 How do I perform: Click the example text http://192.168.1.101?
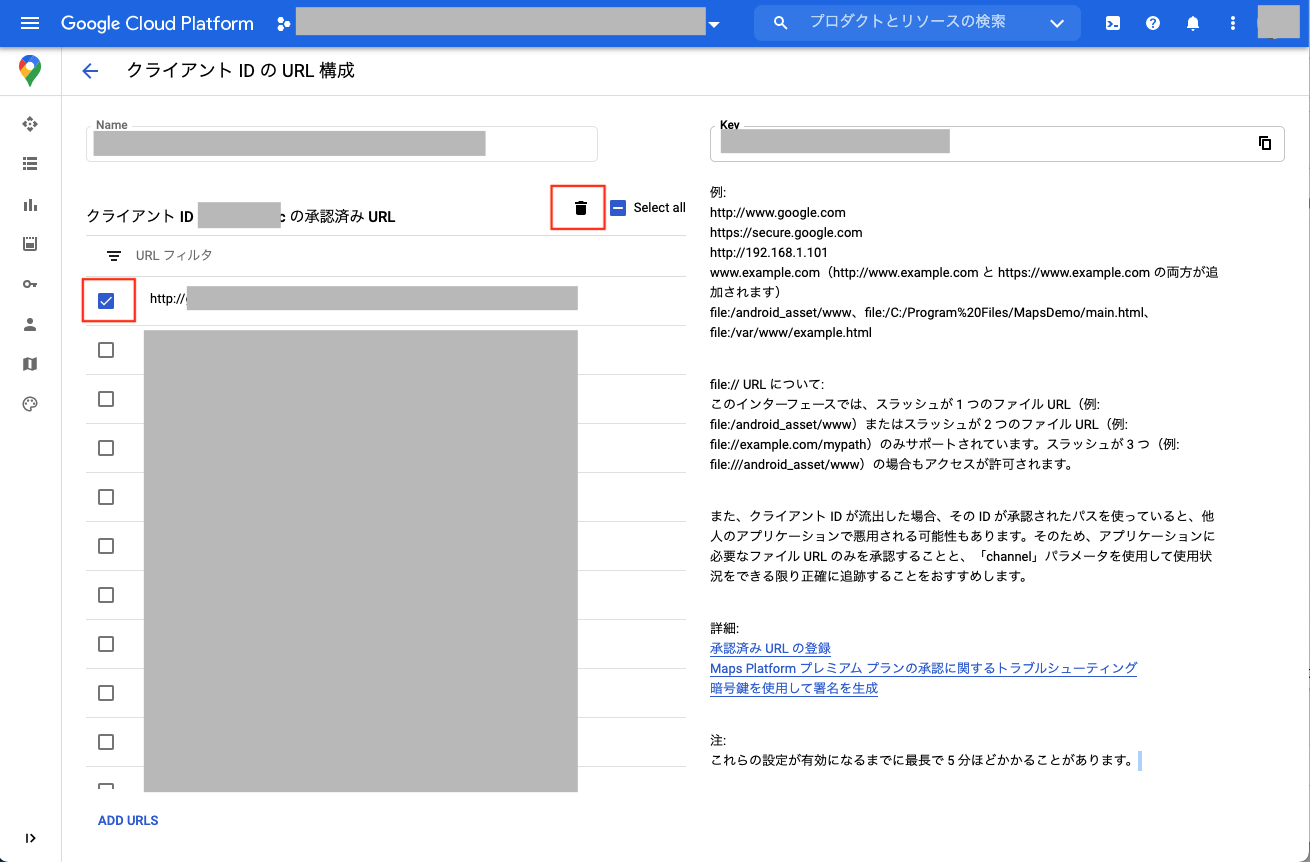(x=769, y=252)
